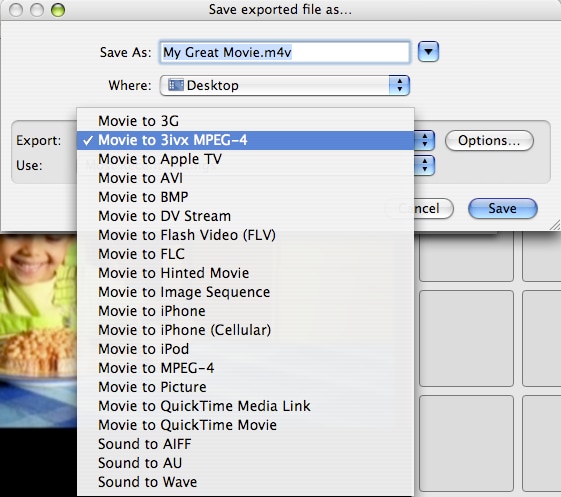Choose Movie to Picture

click(245, 386)
